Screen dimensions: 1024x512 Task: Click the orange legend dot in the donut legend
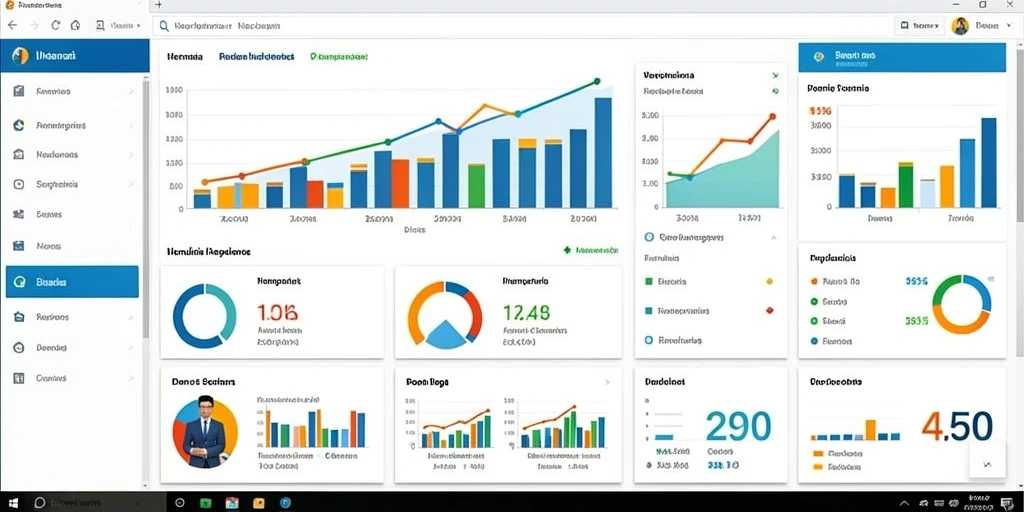pos(814,281)
